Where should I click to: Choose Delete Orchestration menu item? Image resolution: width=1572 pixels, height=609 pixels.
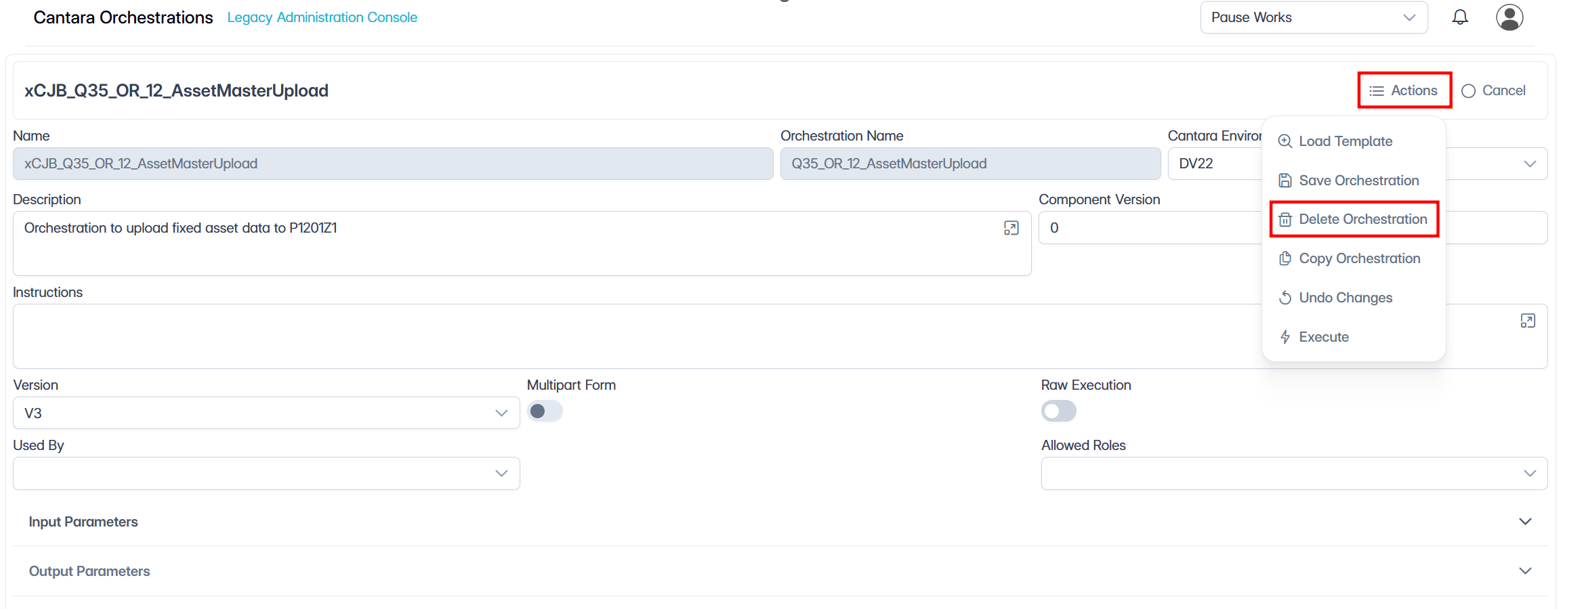click(1354, 219)
